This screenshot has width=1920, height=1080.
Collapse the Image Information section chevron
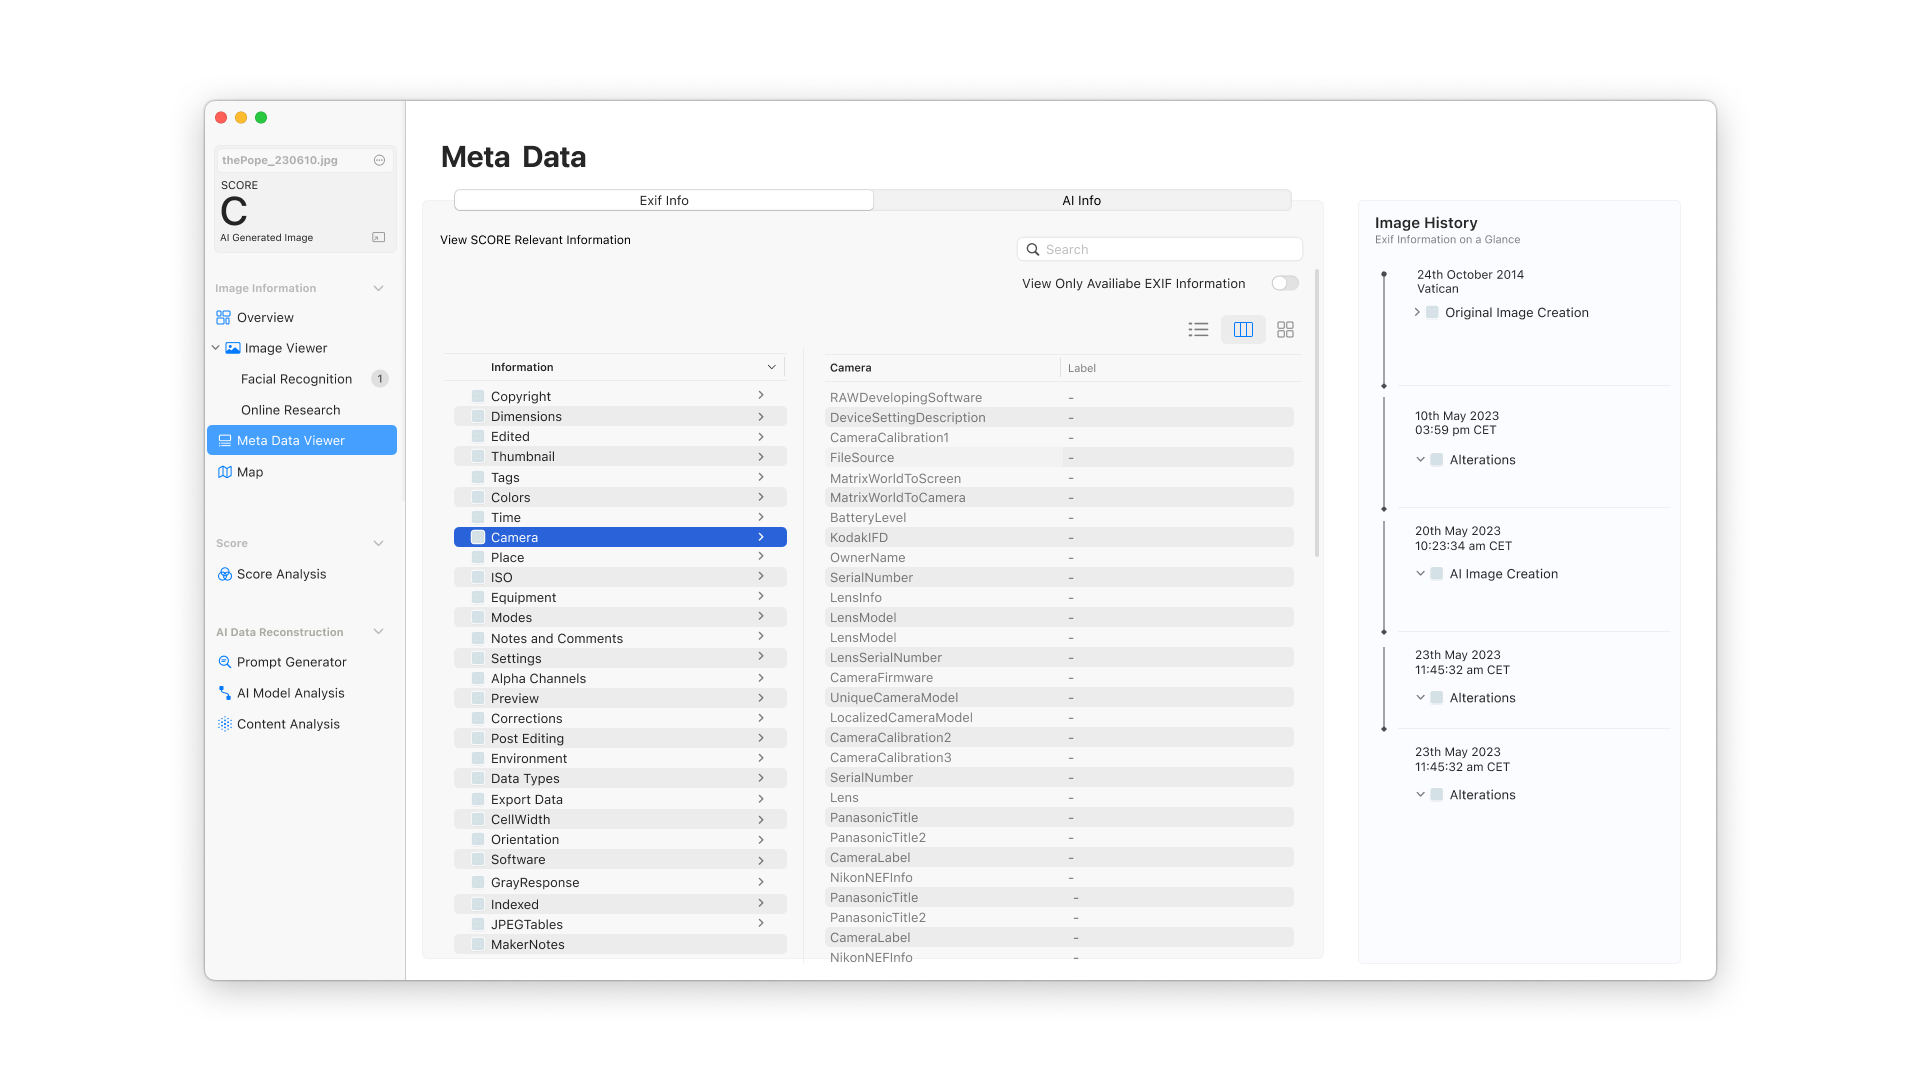pyautogui.click(x=378, y=288)
